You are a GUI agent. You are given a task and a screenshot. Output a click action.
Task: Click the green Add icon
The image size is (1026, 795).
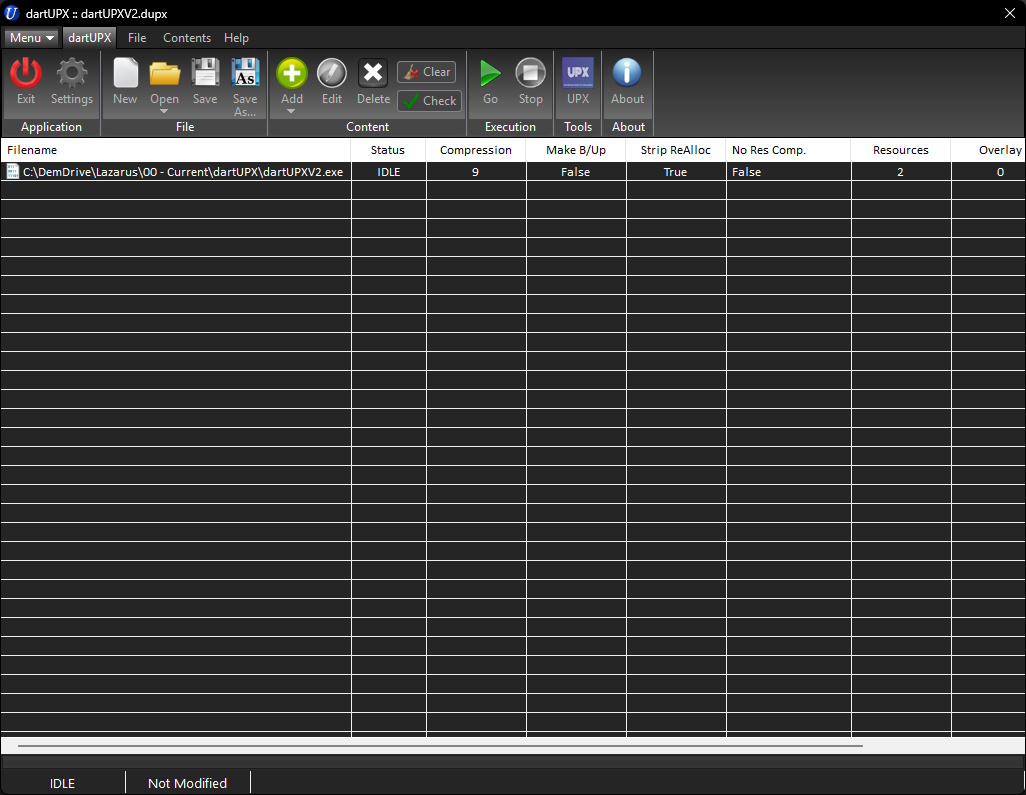click(x=292, y=73)
